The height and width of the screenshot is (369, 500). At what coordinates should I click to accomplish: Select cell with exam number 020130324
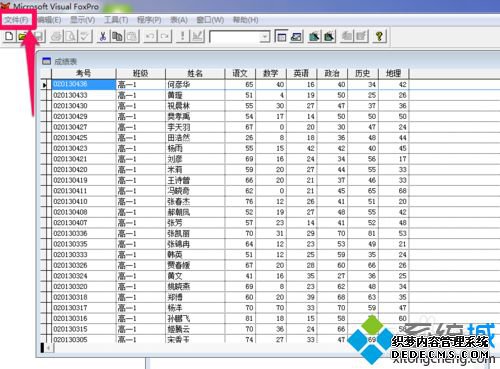point(84,276)
